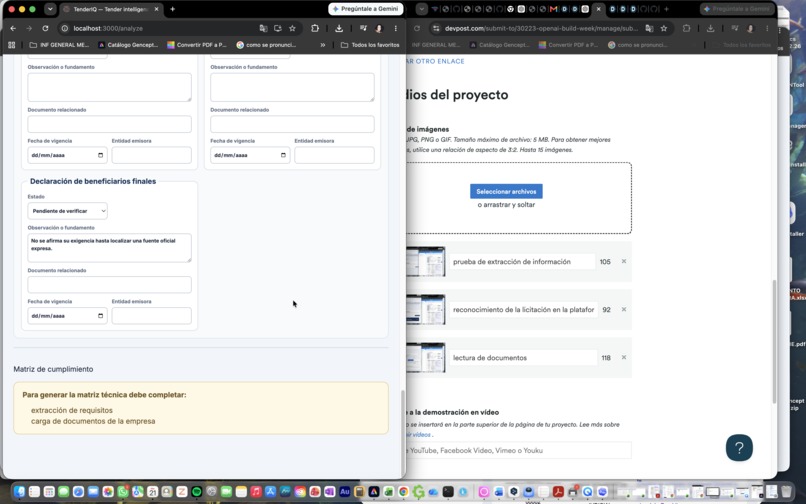Open Chrome three-dot menu in TenderIQ window
The width and height of the screenshot is (806, 504).
(x=395, y=28)
